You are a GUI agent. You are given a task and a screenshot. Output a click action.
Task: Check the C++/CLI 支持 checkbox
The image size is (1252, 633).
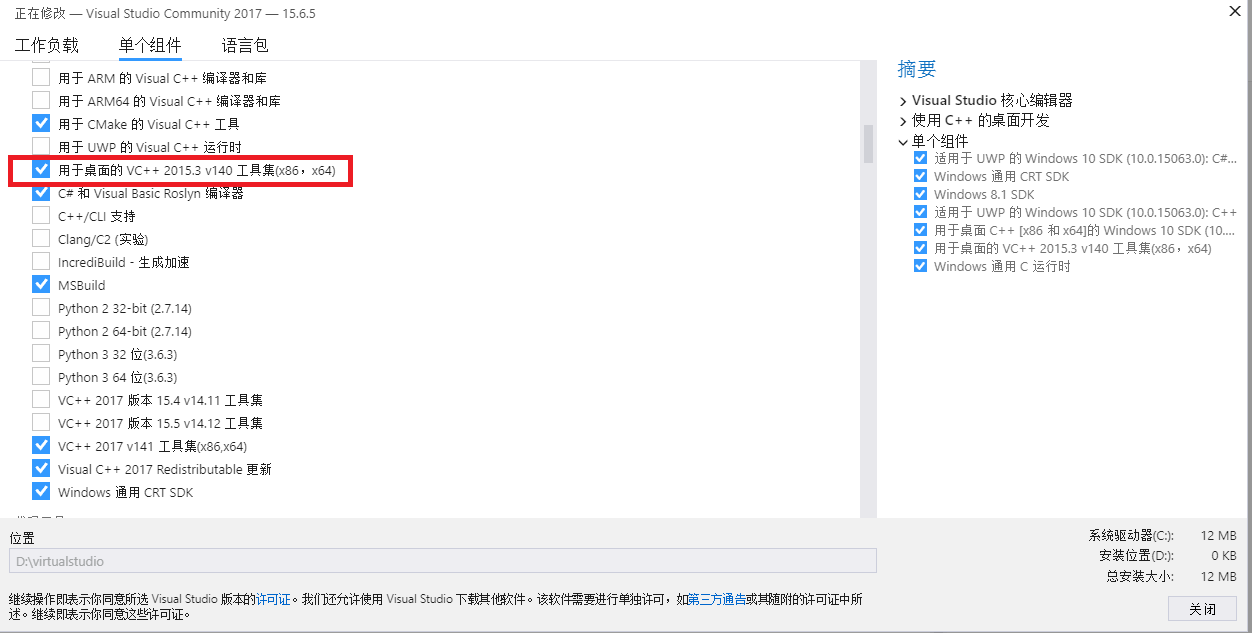tap(41, 215)
